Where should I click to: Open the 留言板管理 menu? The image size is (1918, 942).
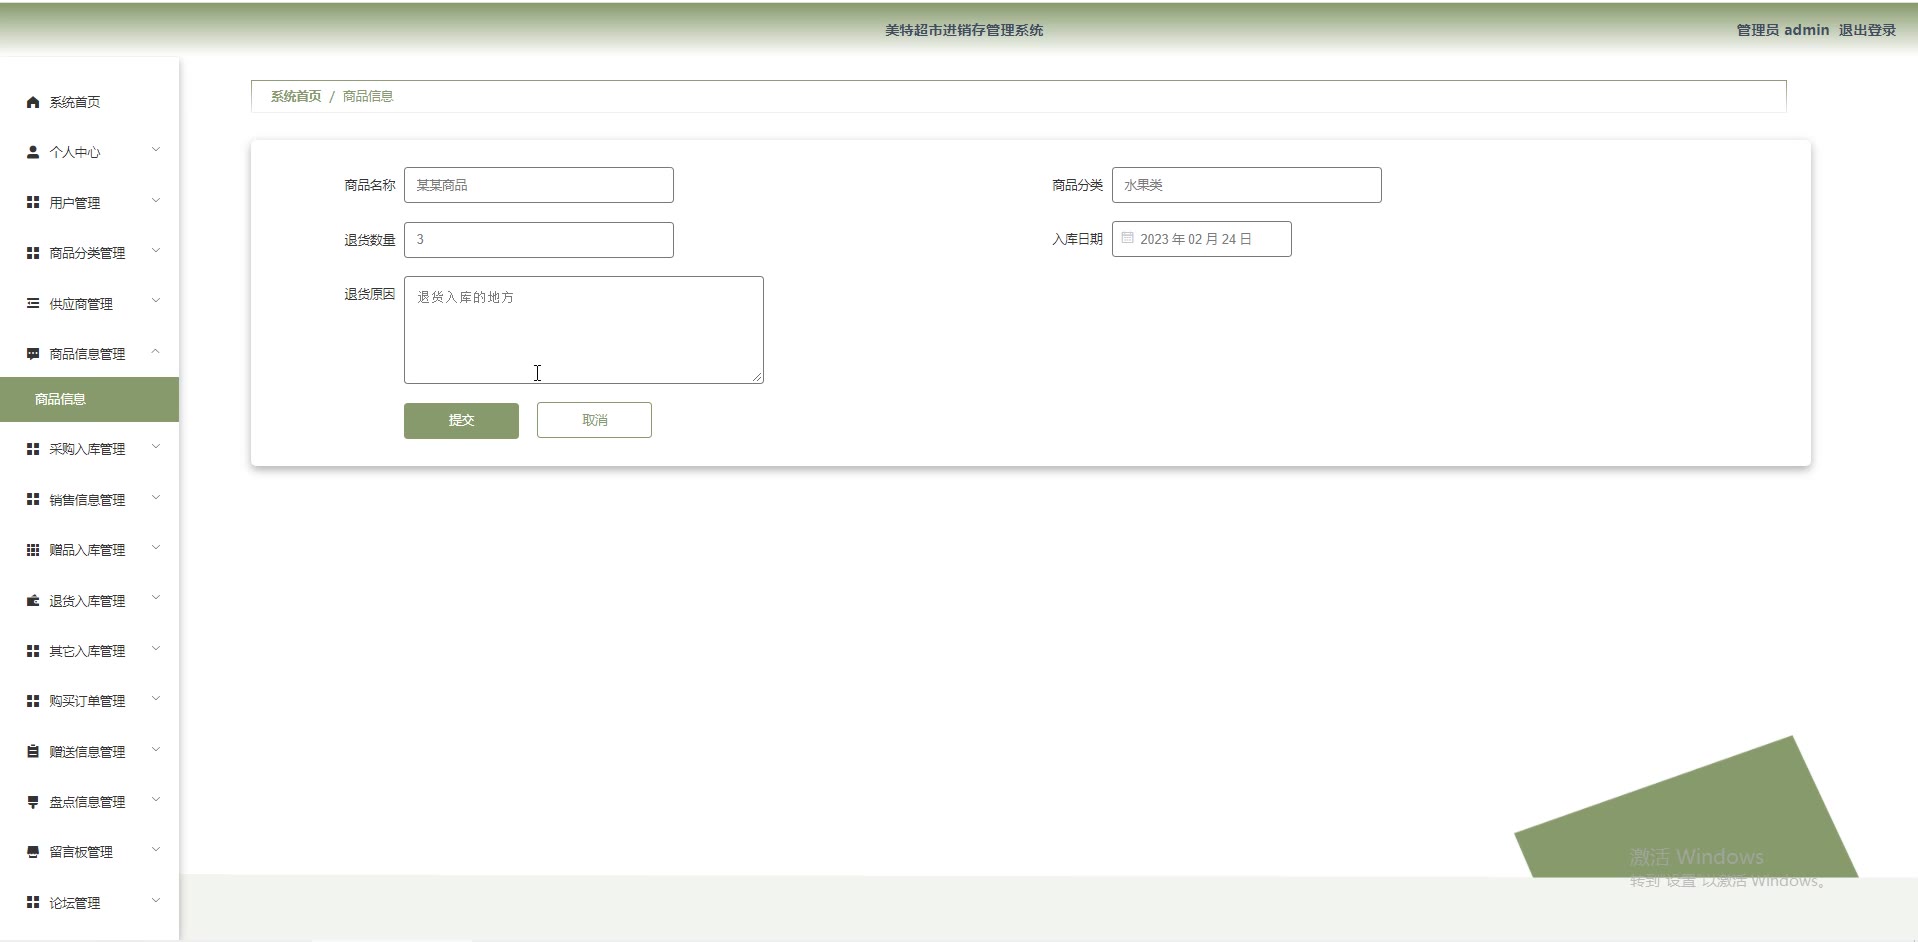coord(90,852)
